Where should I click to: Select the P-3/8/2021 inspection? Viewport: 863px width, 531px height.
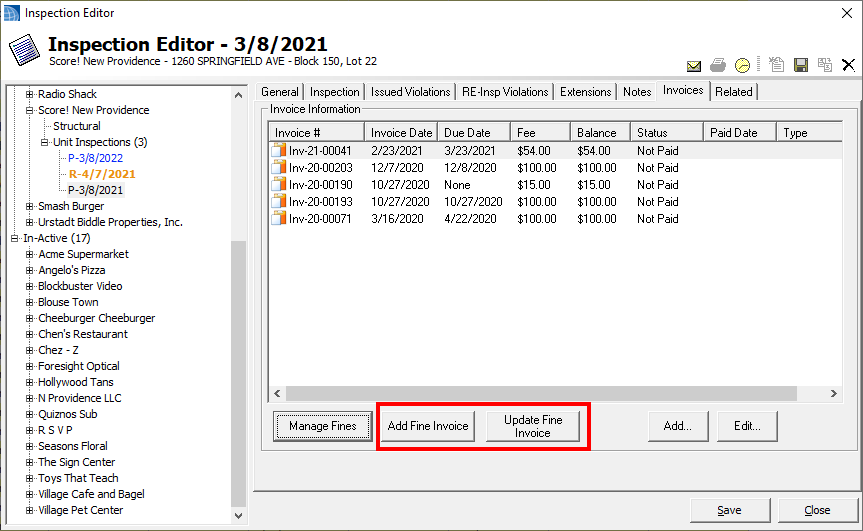click(95, 190)
